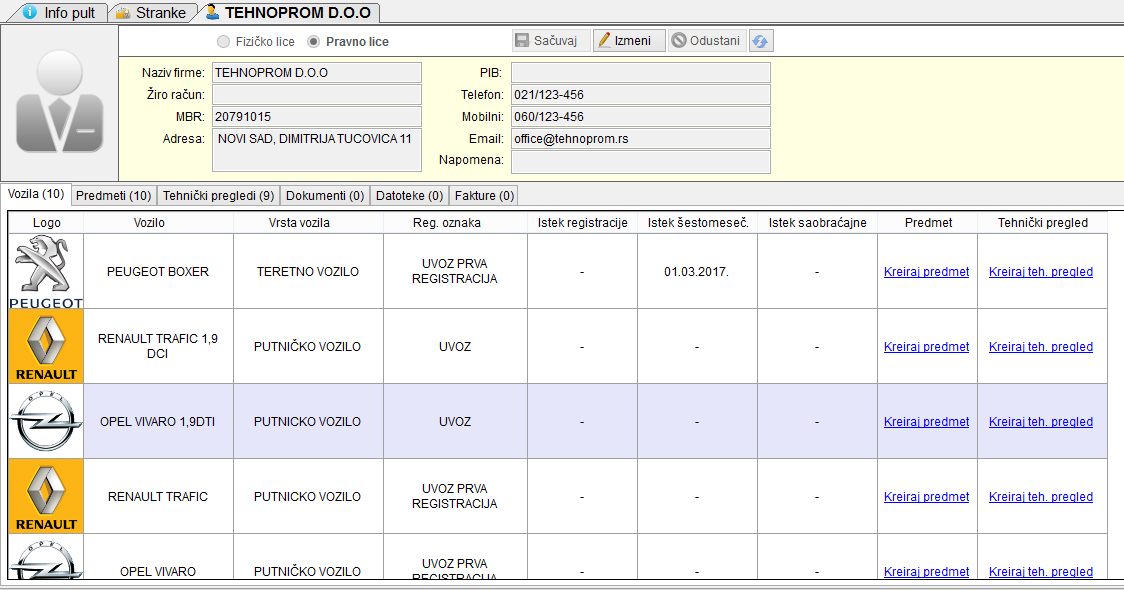Click the Renault logo in the Trafic 1,9 DCI row
The height and width of the screenshot is (590, 1124).
[46, 346]
